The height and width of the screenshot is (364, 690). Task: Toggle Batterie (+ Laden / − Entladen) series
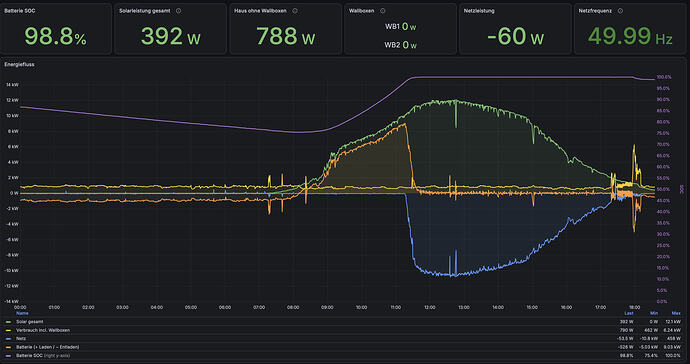48,347
